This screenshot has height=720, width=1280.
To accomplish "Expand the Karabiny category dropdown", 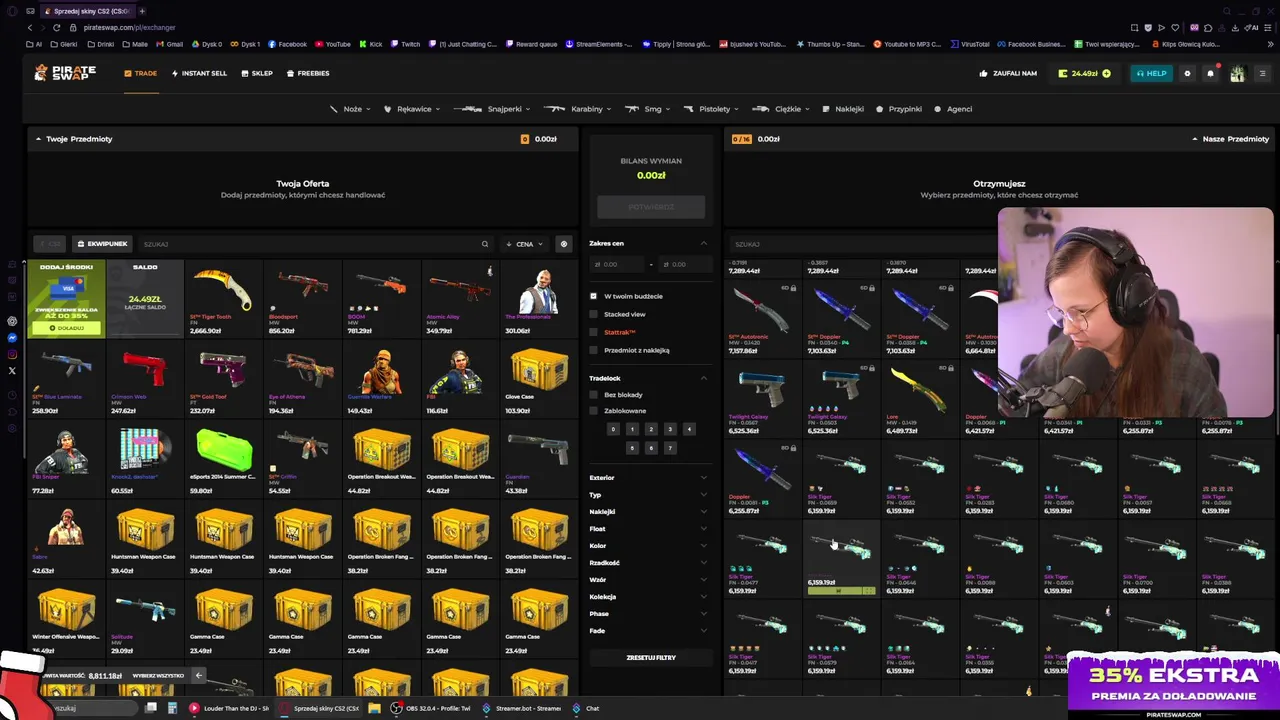I will click(x=577, y=109).
